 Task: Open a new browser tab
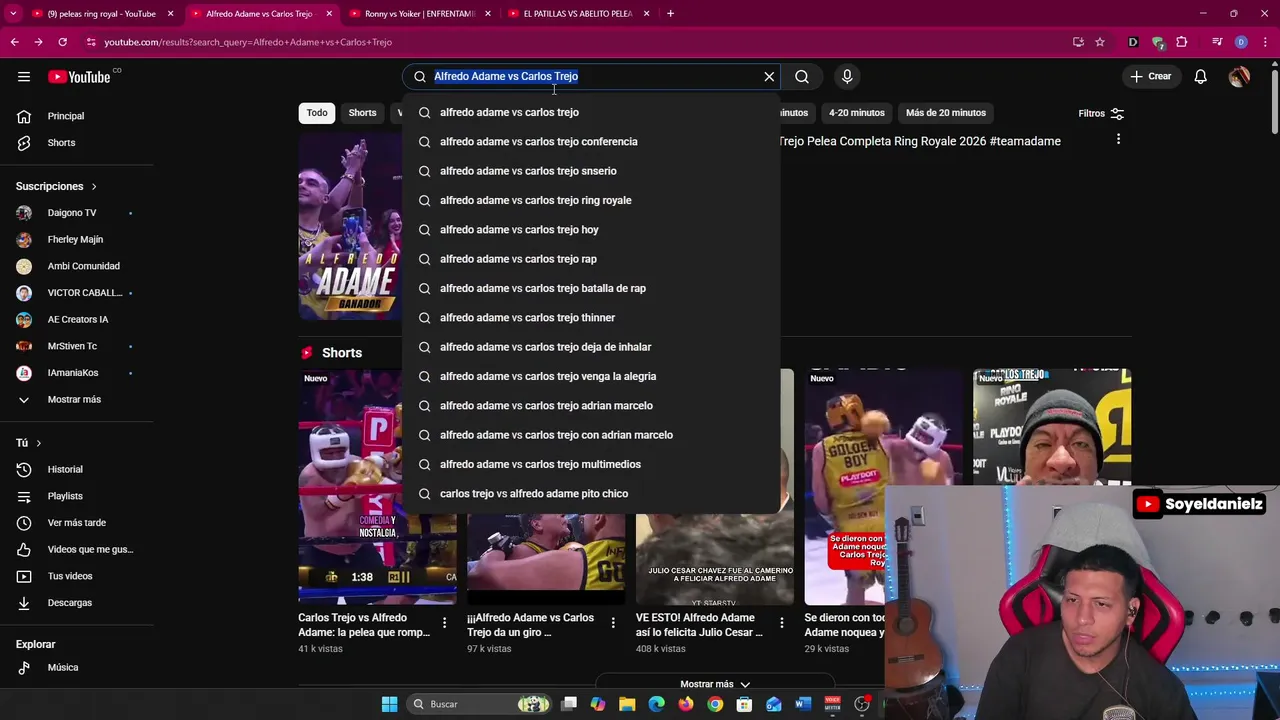tap(670, 14)
